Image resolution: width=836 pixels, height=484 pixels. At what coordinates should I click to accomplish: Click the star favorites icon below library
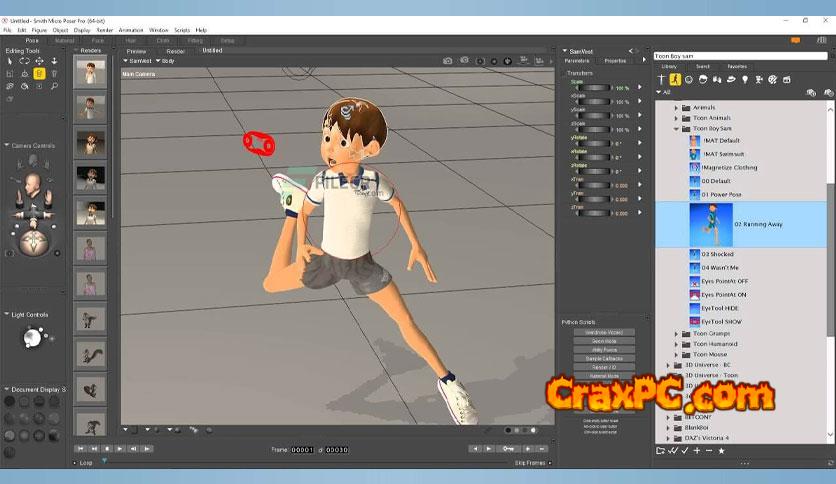[x=721, y=451]
